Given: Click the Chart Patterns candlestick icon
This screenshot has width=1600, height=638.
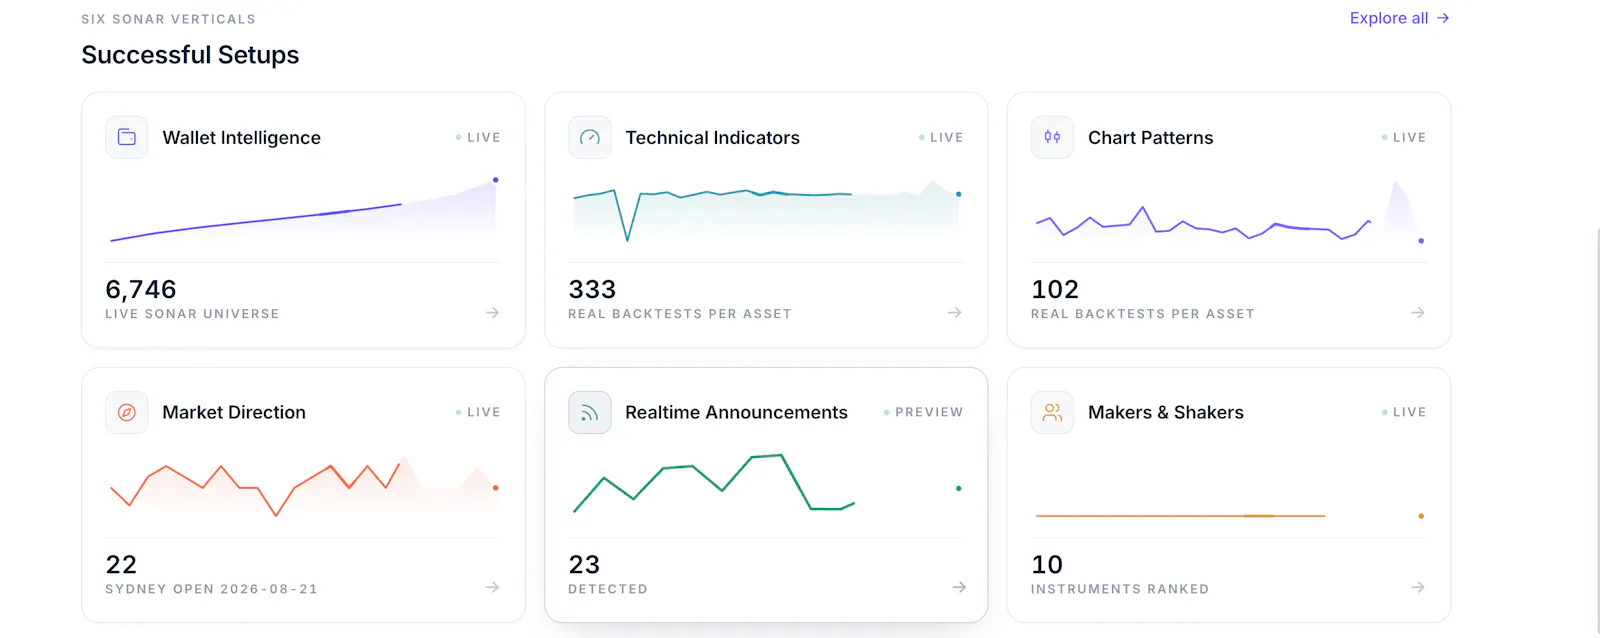Looking at the screenshot, I should coord(1052,137).
